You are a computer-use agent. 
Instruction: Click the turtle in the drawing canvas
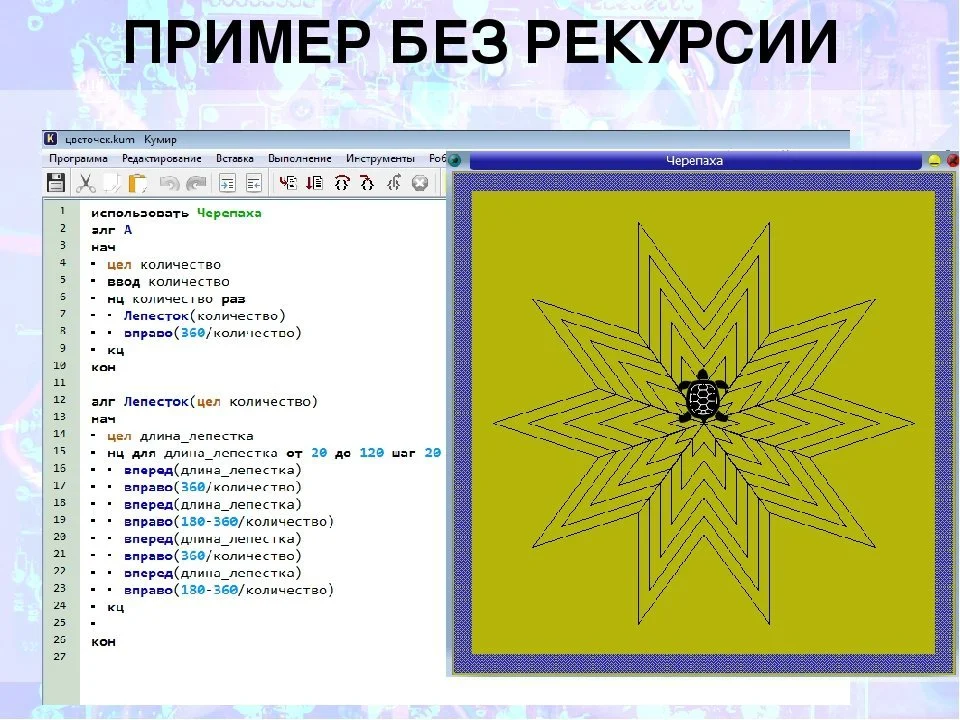[703, 397]
